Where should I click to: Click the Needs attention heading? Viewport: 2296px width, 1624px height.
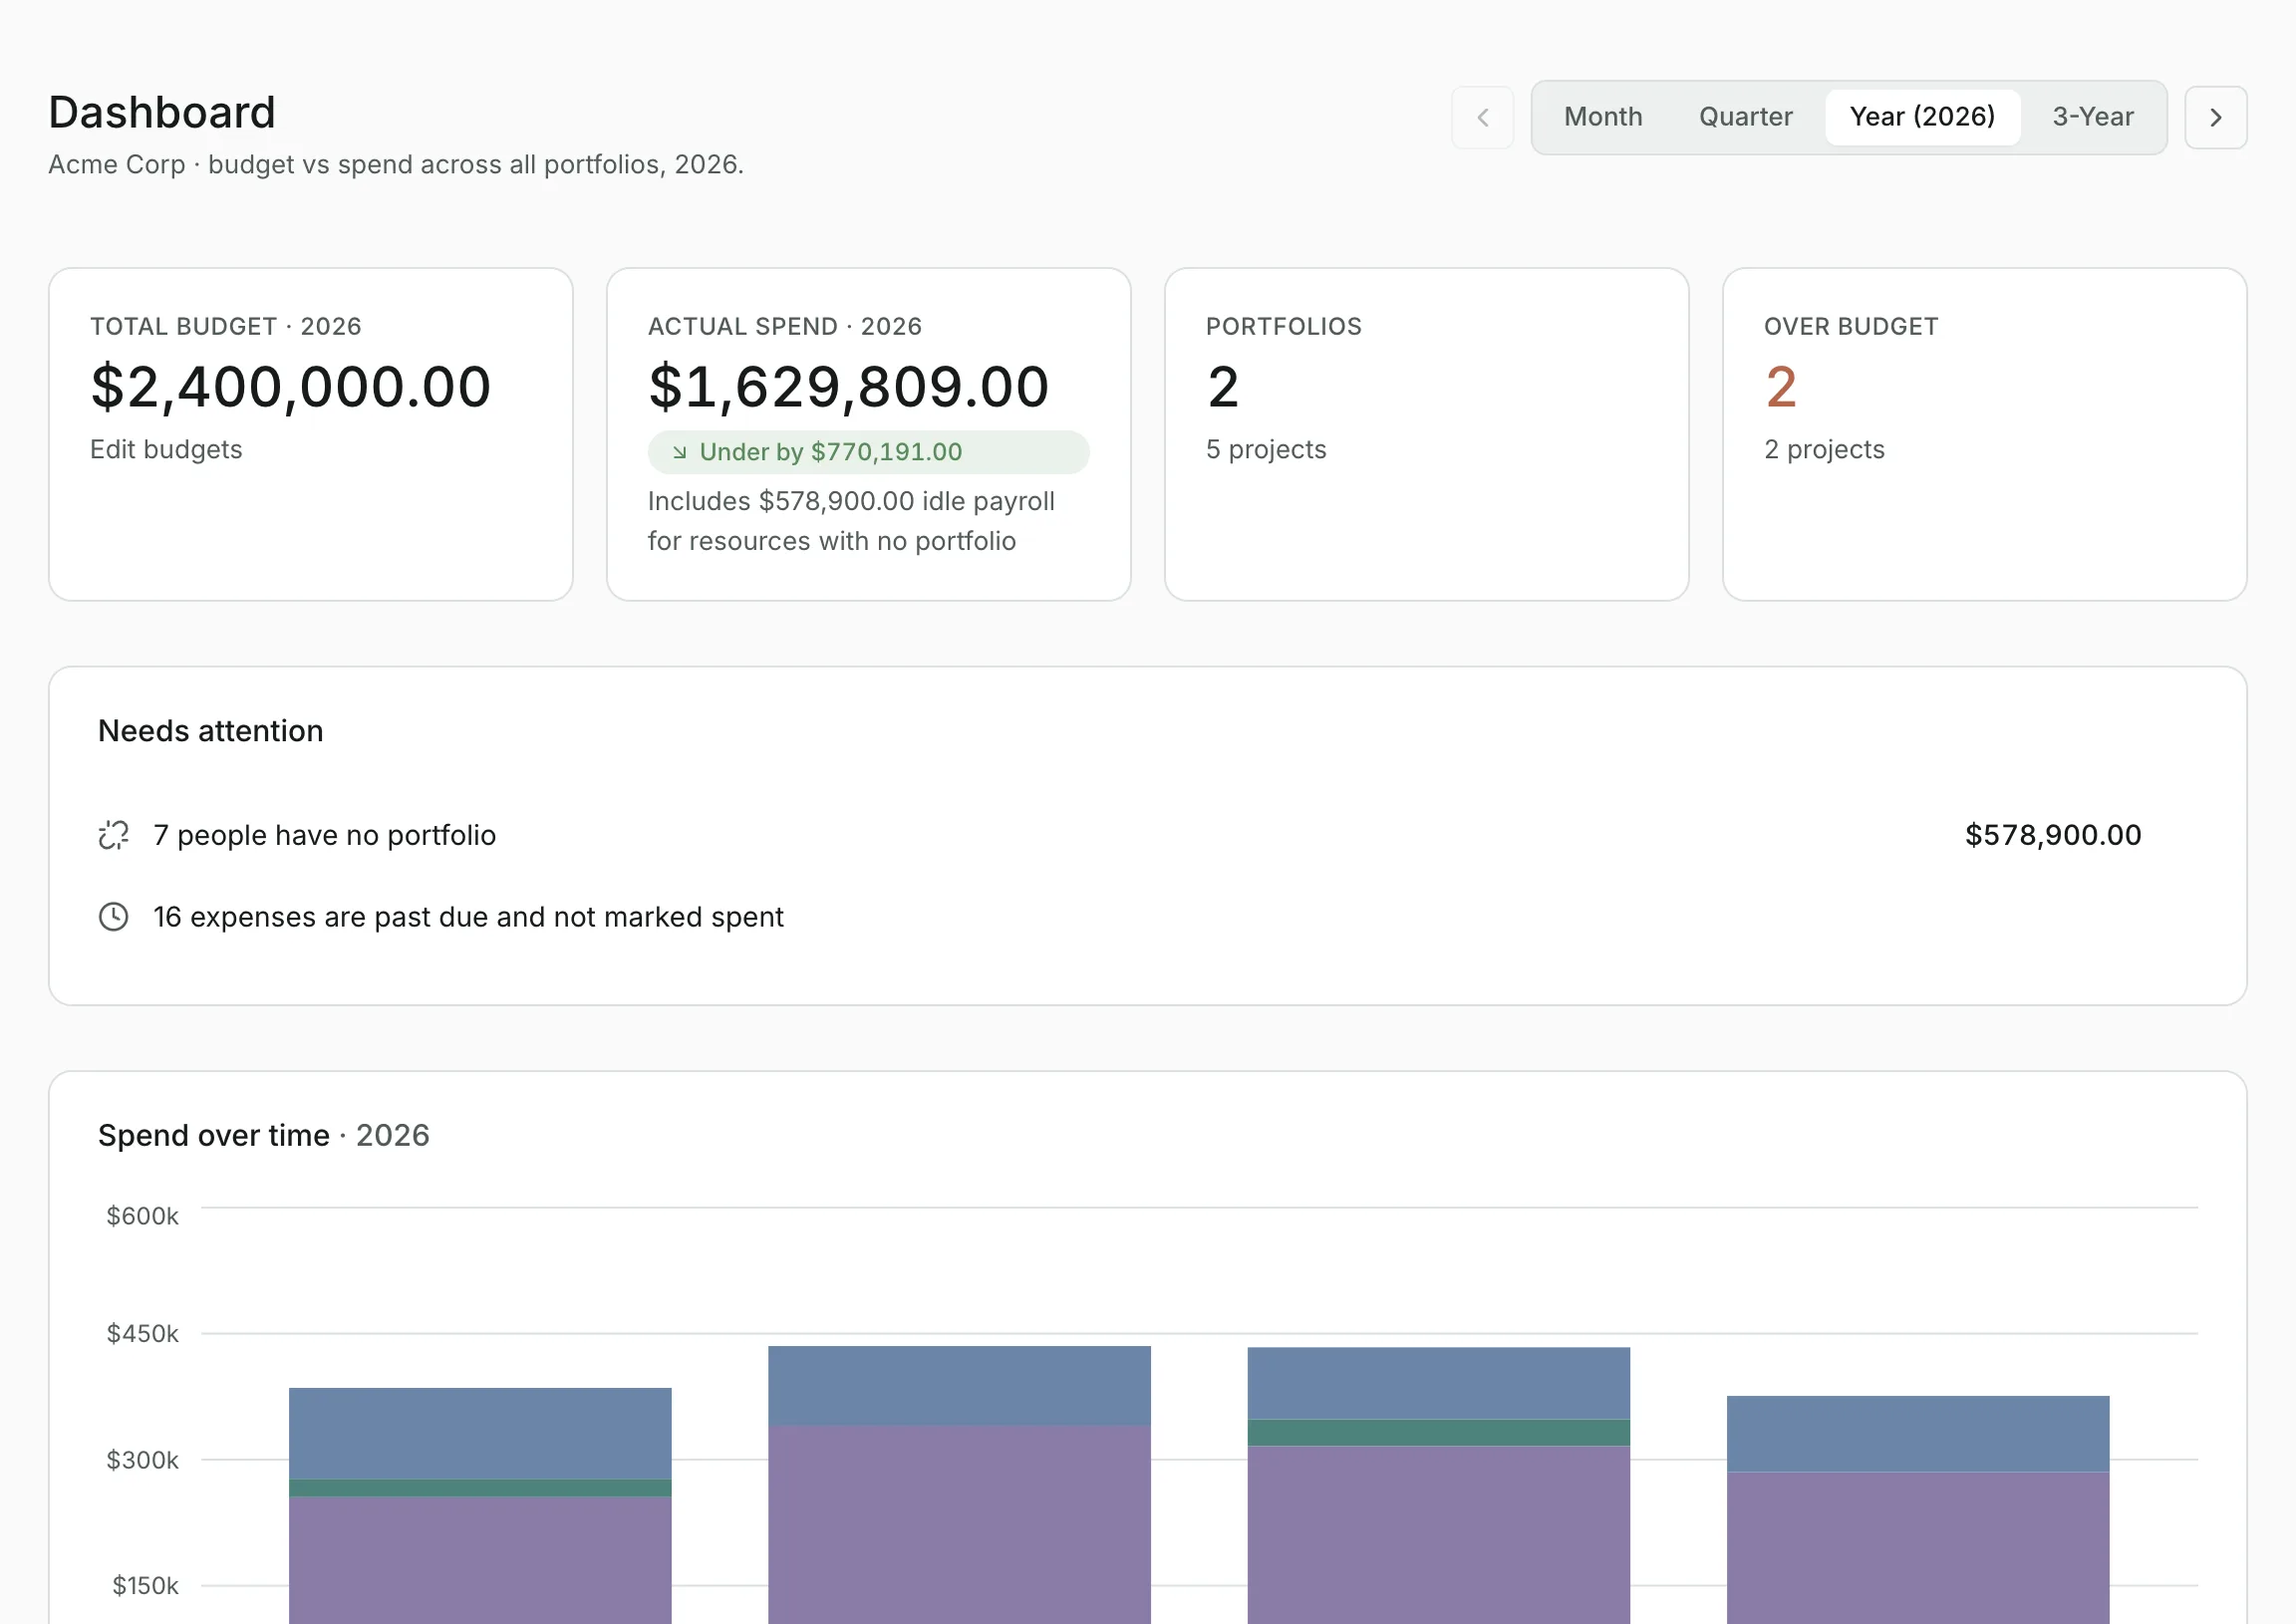click(x=211, y=731)
